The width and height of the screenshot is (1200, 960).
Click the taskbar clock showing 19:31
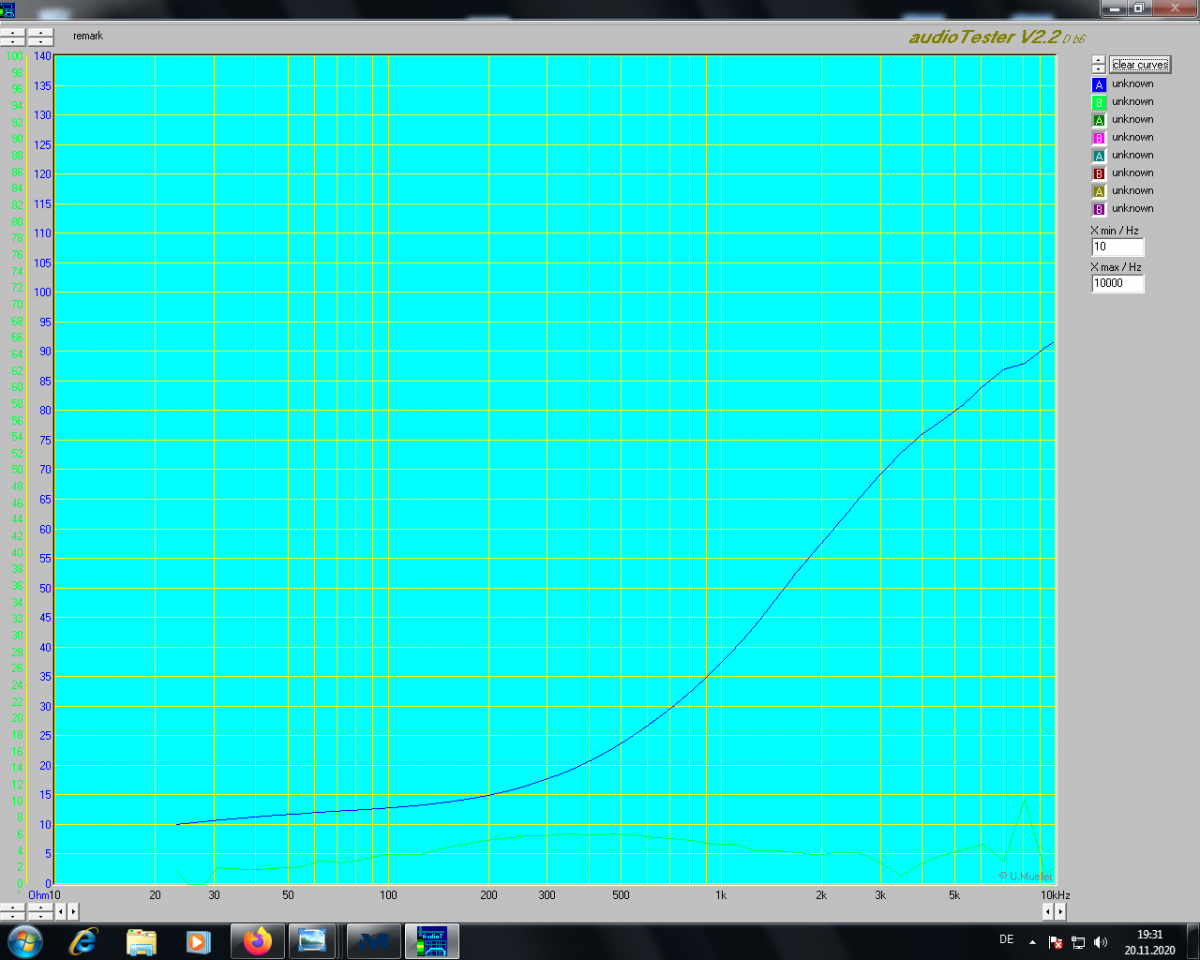[x=1149, y=941]
